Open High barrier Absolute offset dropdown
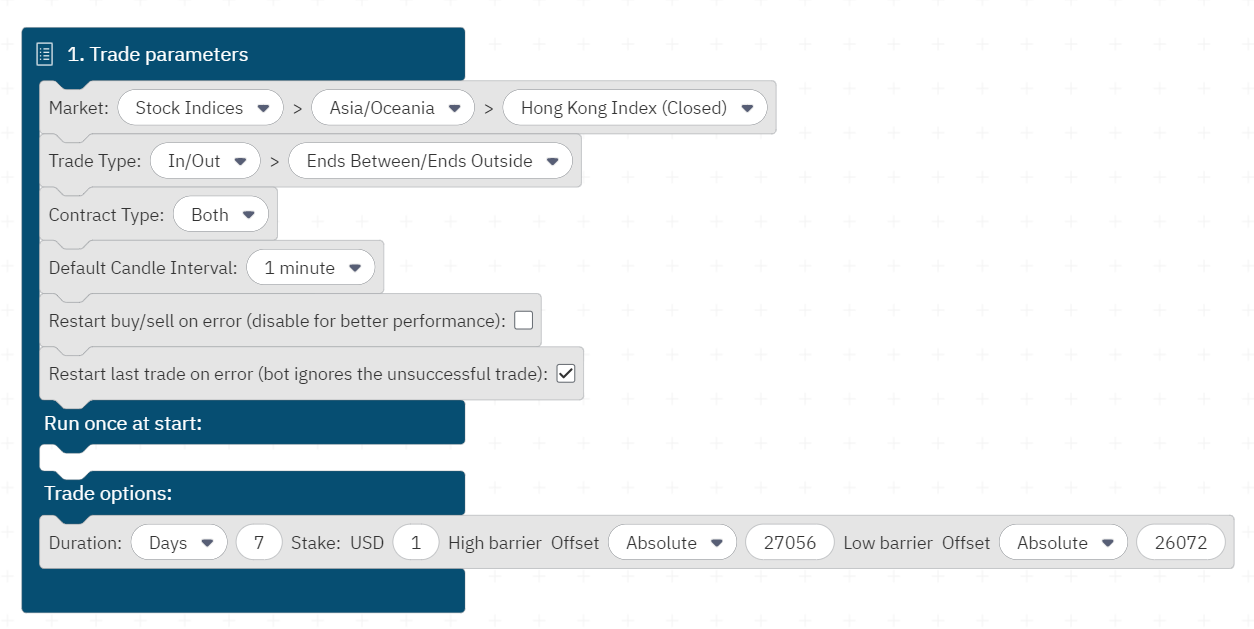Viewport: 1254px width, 629px height. (x=672, y=543)
